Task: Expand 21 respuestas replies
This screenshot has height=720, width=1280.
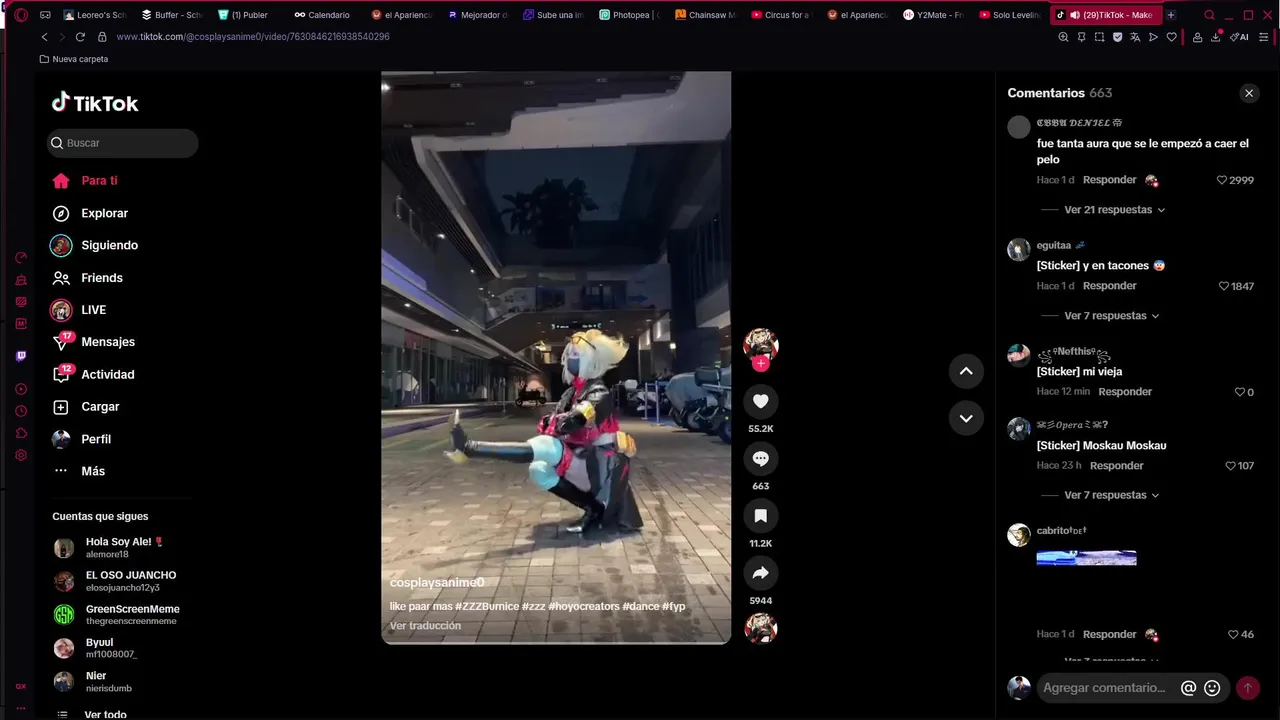Action: pos(1114,210)
